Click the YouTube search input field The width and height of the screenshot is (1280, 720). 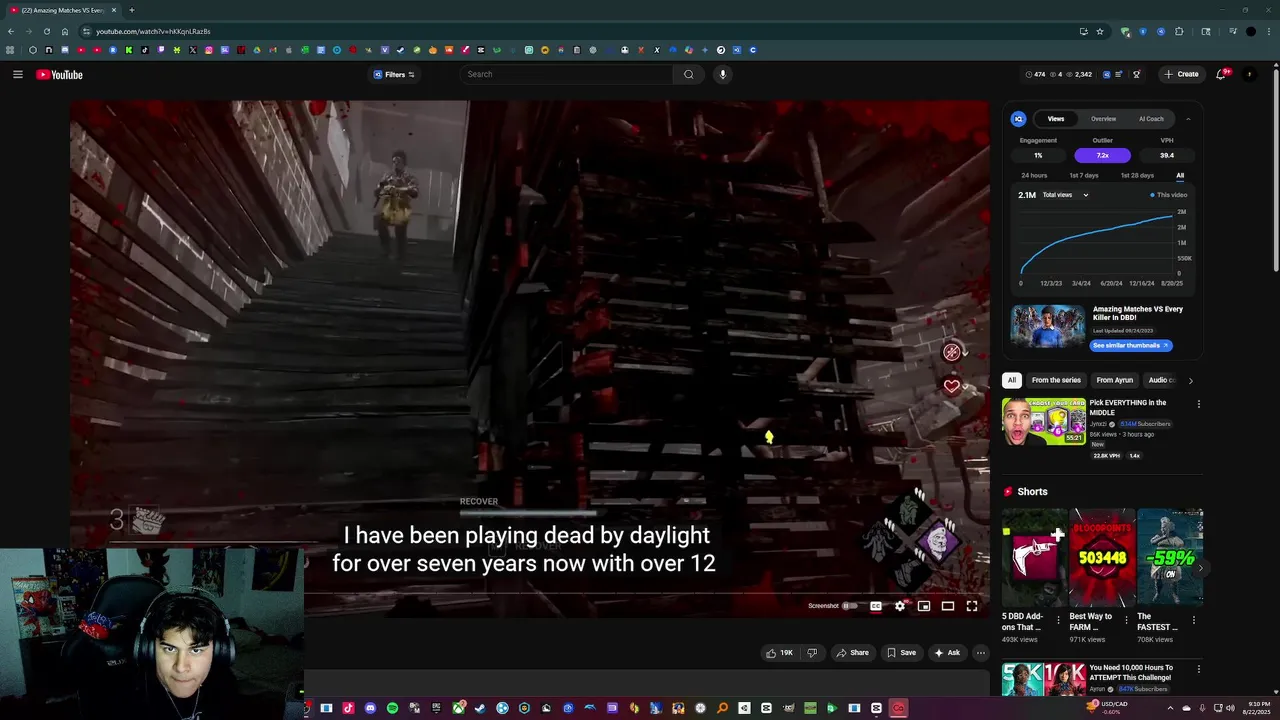point(567,74)
